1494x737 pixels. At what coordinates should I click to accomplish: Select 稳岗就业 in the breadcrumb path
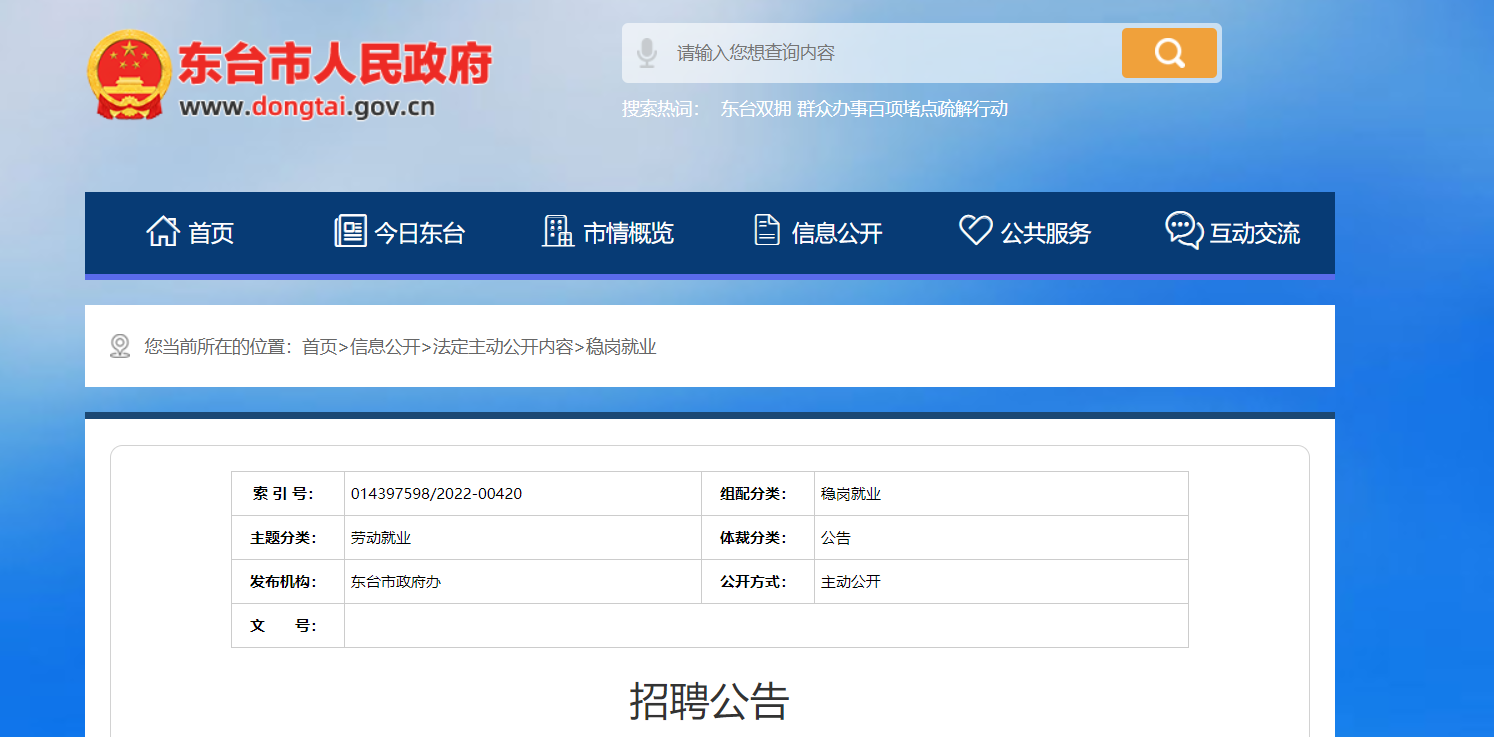[x=621, y=347]
